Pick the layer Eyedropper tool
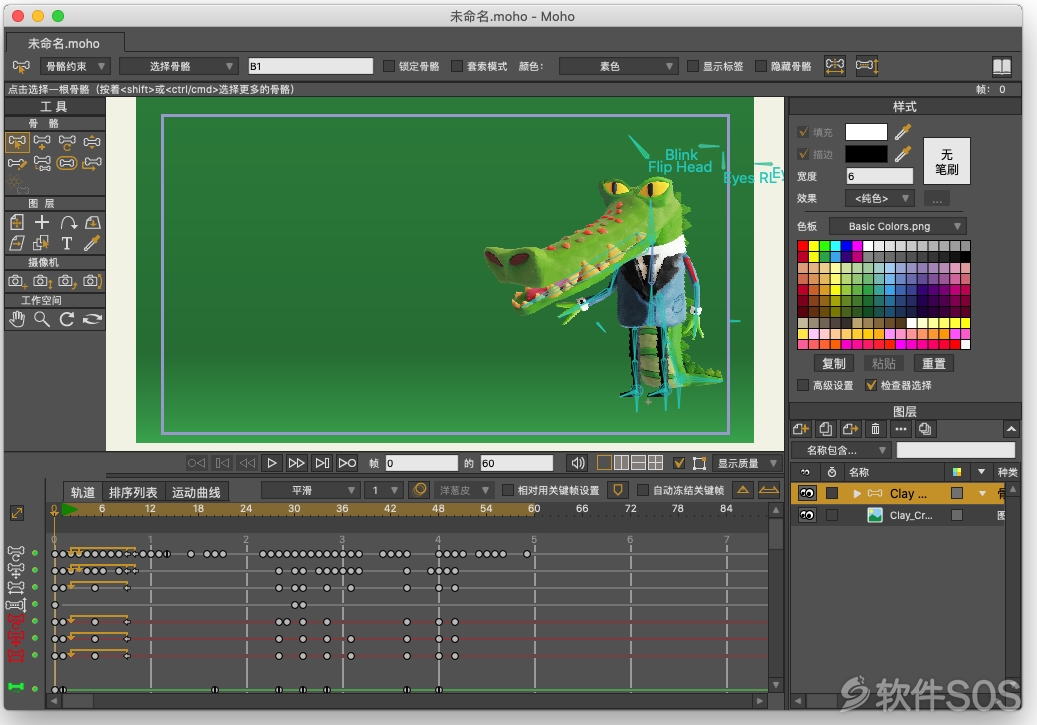Screen dimensions: 1037x725 92,243
